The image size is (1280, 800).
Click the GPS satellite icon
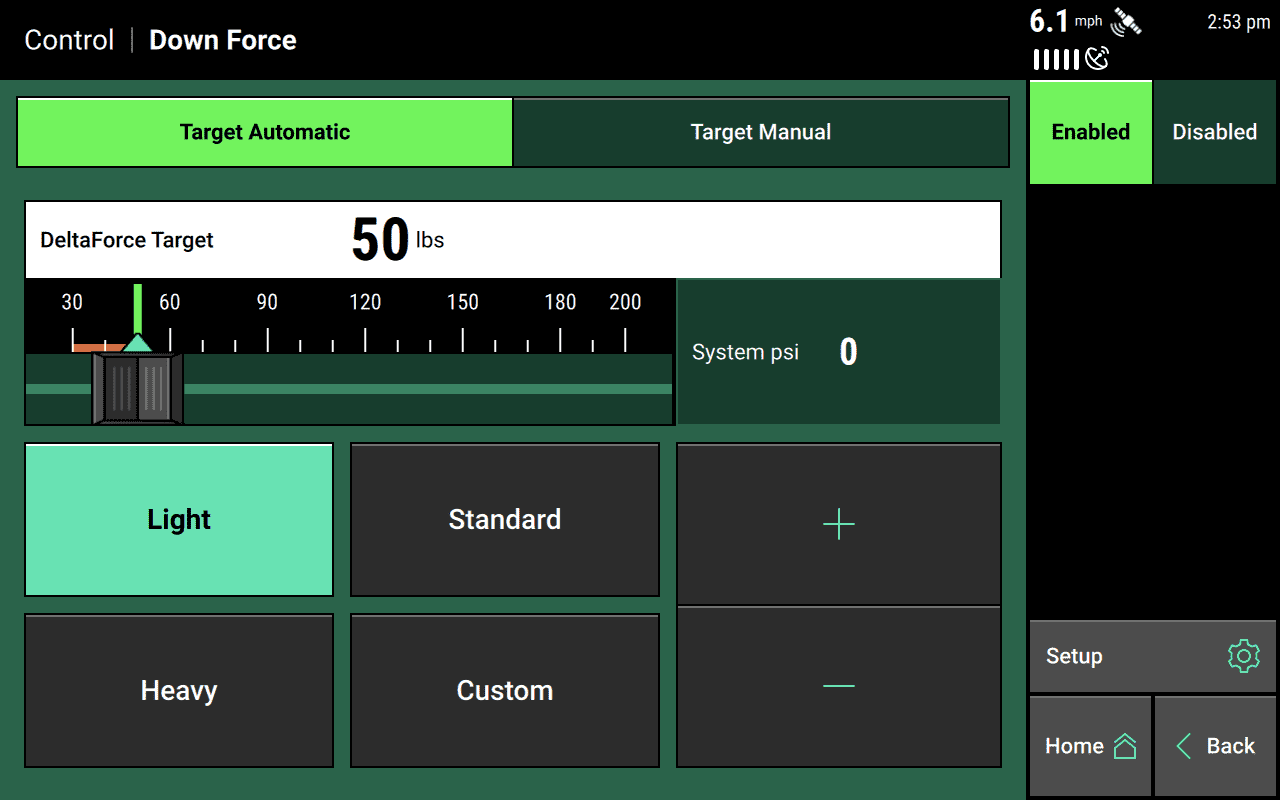tap(1126, 22)
